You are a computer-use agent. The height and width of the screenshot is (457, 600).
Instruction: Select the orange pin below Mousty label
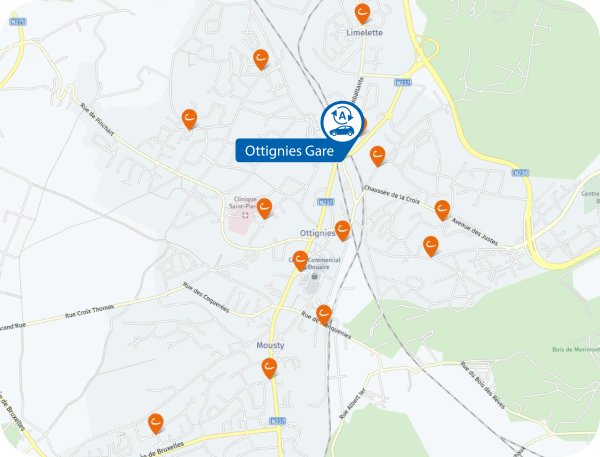tap(269, 368)
